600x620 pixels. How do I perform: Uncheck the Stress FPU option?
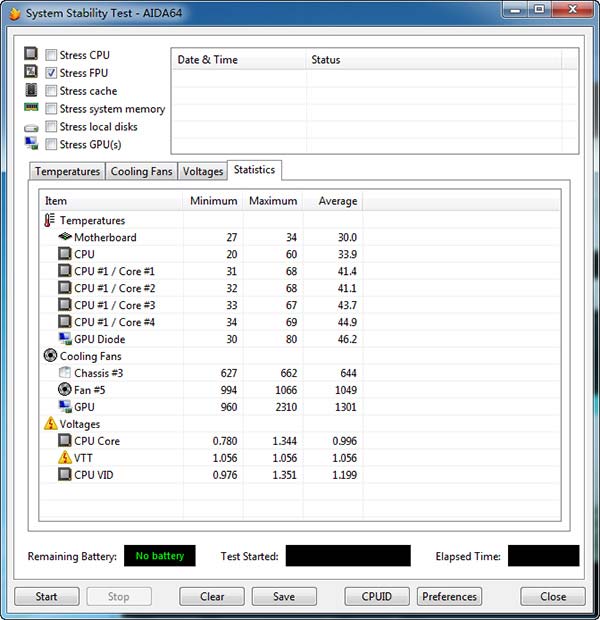point(51,73)
